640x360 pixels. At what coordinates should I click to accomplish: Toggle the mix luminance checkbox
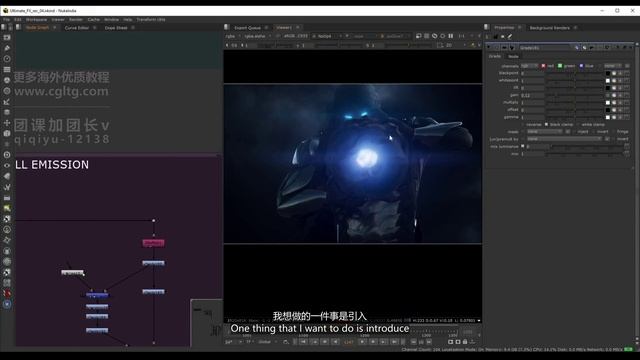[x=523, y=146]
